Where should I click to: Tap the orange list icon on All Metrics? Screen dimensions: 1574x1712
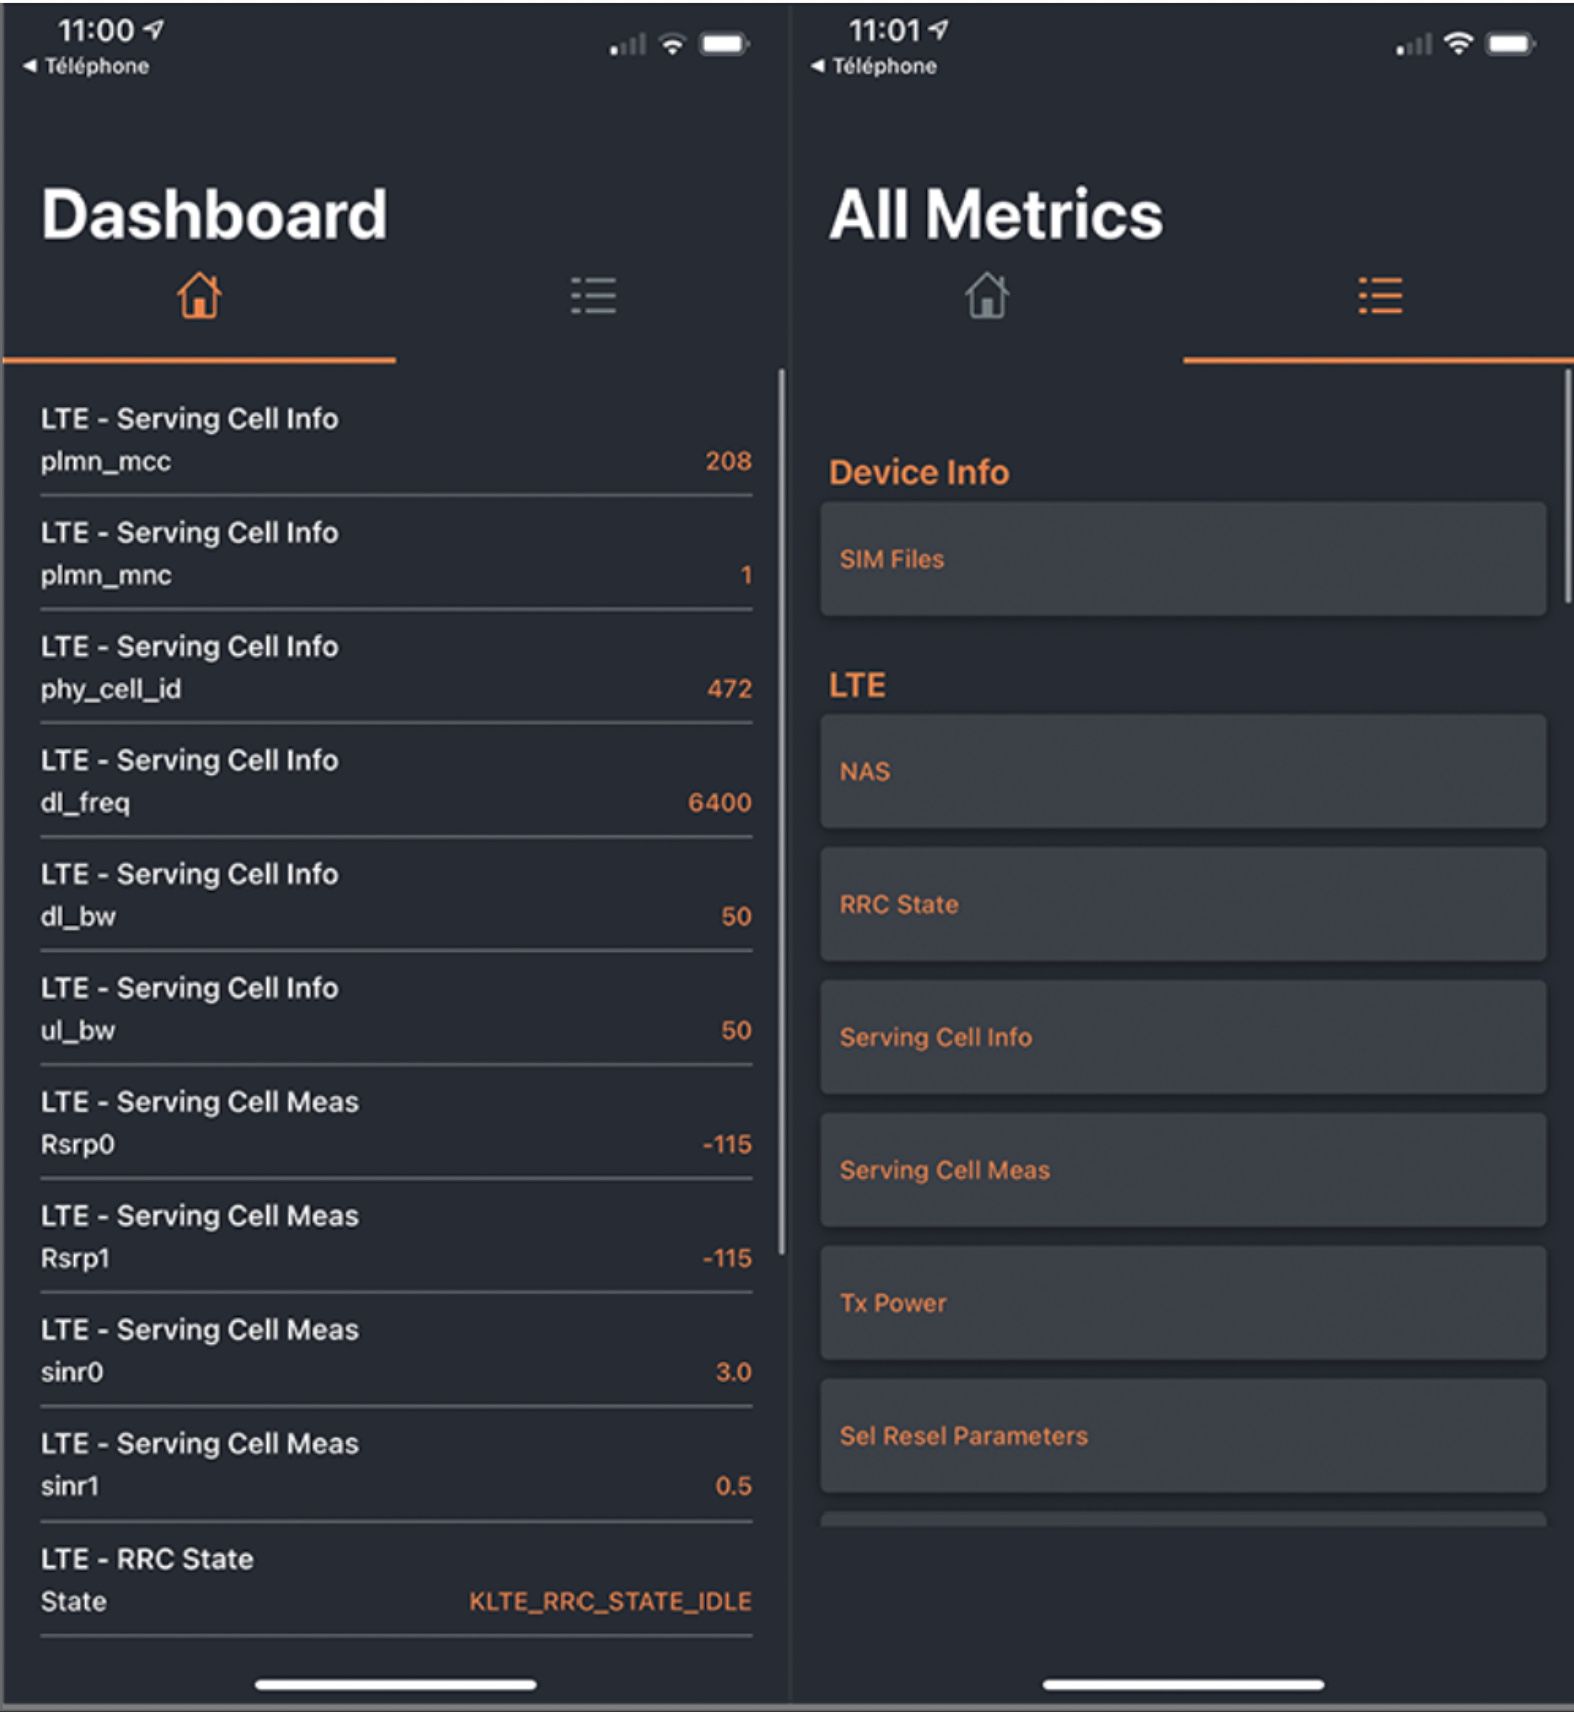(1380, 296)
